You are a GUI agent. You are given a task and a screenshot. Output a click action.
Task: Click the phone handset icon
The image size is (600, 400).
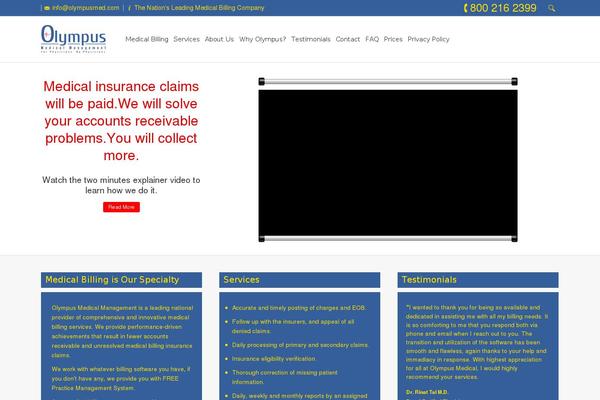pos(465,8)
